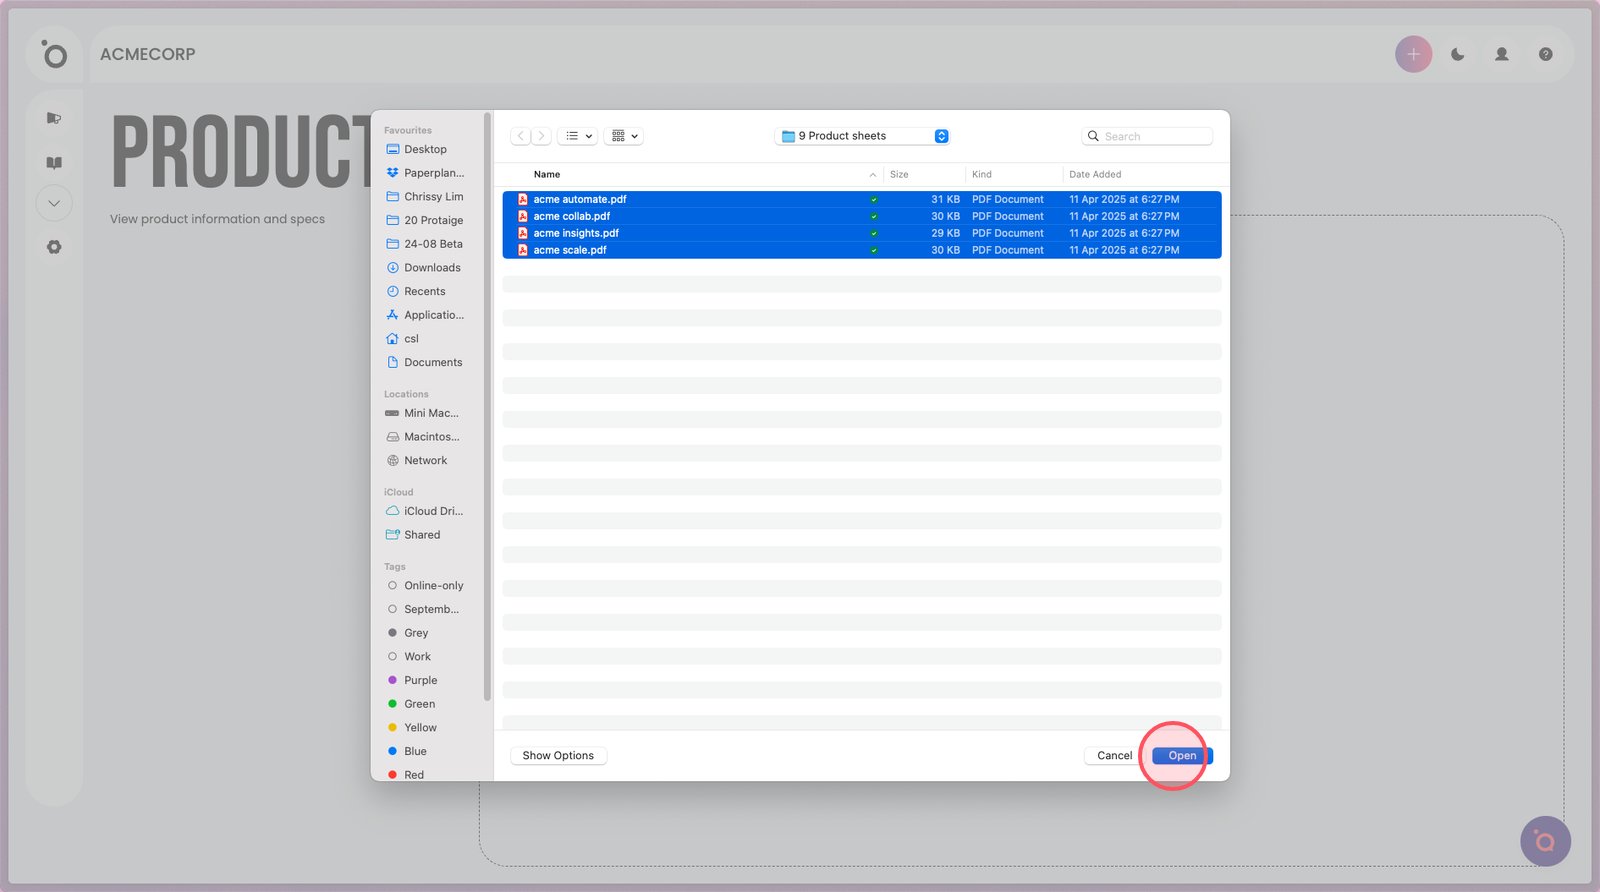Select the Purple tag
Screen dimensions: 1600x892
pyautogui.click(x=420, y=680)
